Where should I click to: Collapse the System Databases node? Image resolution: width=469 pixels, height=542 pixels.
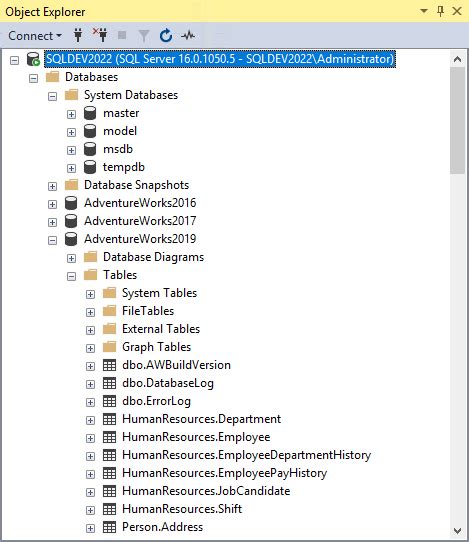click(x=53, y=96)
